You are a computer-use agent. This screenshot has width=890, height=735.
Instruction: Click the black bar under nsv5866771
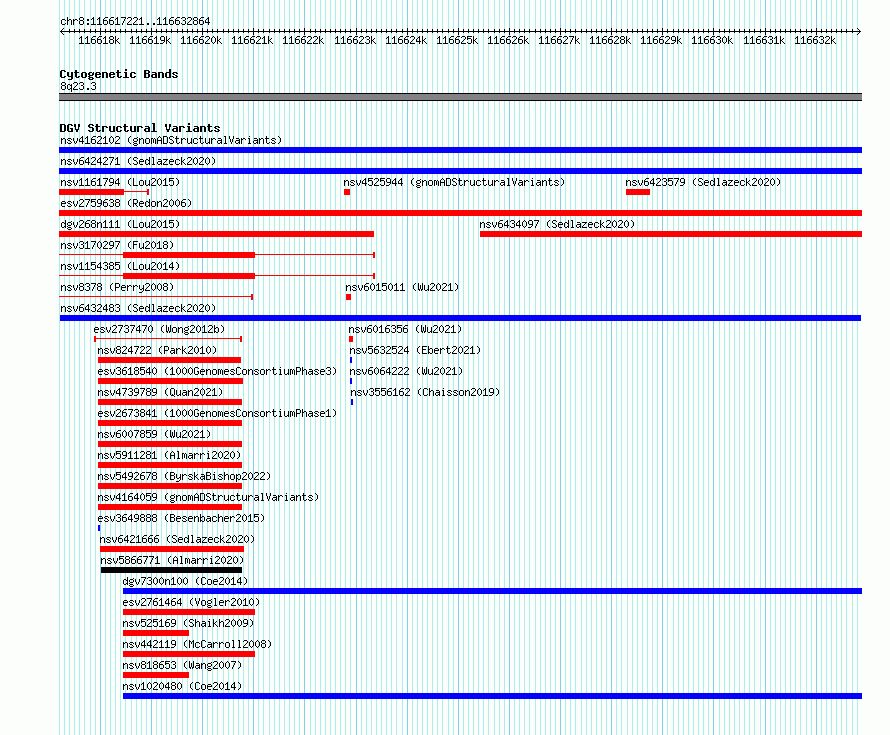tap(171, 570)
